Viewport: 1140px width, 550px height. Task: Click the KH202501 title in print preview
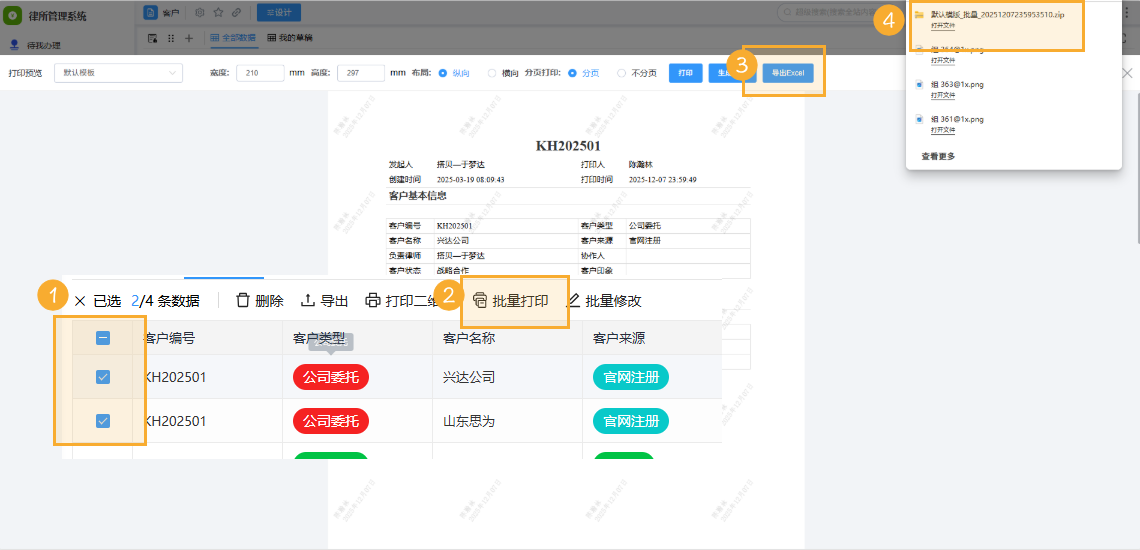click(x=568, y=146)
